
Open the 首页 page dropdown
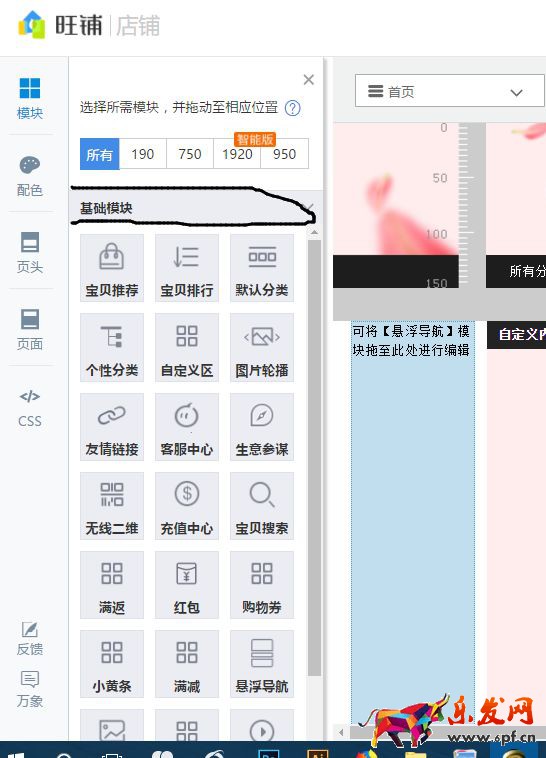point(450,91)
